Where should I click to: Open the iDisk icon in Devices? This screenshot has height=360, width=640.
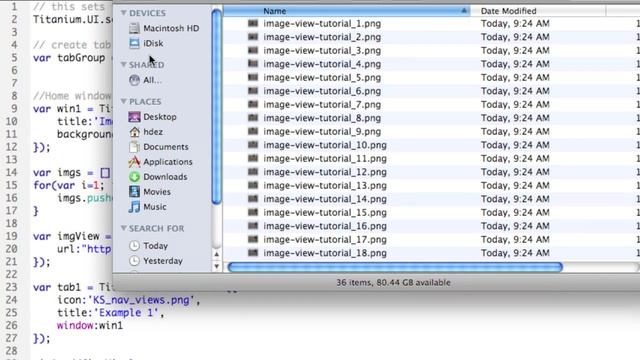pyautogui.click(x=134, y=43)
